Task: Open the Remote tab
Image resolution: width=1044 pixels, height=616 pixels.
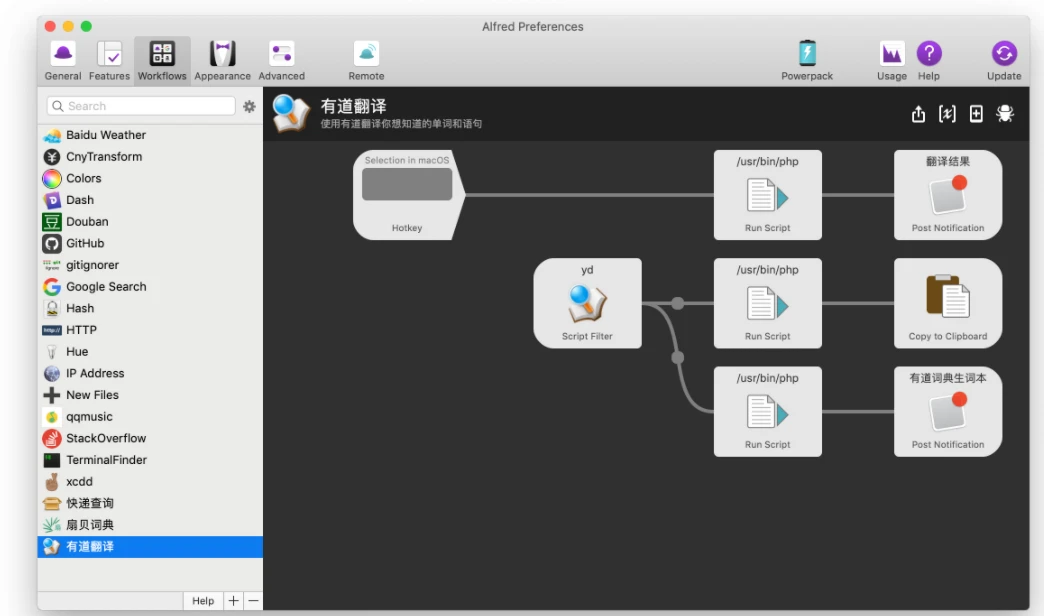Action: 366,61
